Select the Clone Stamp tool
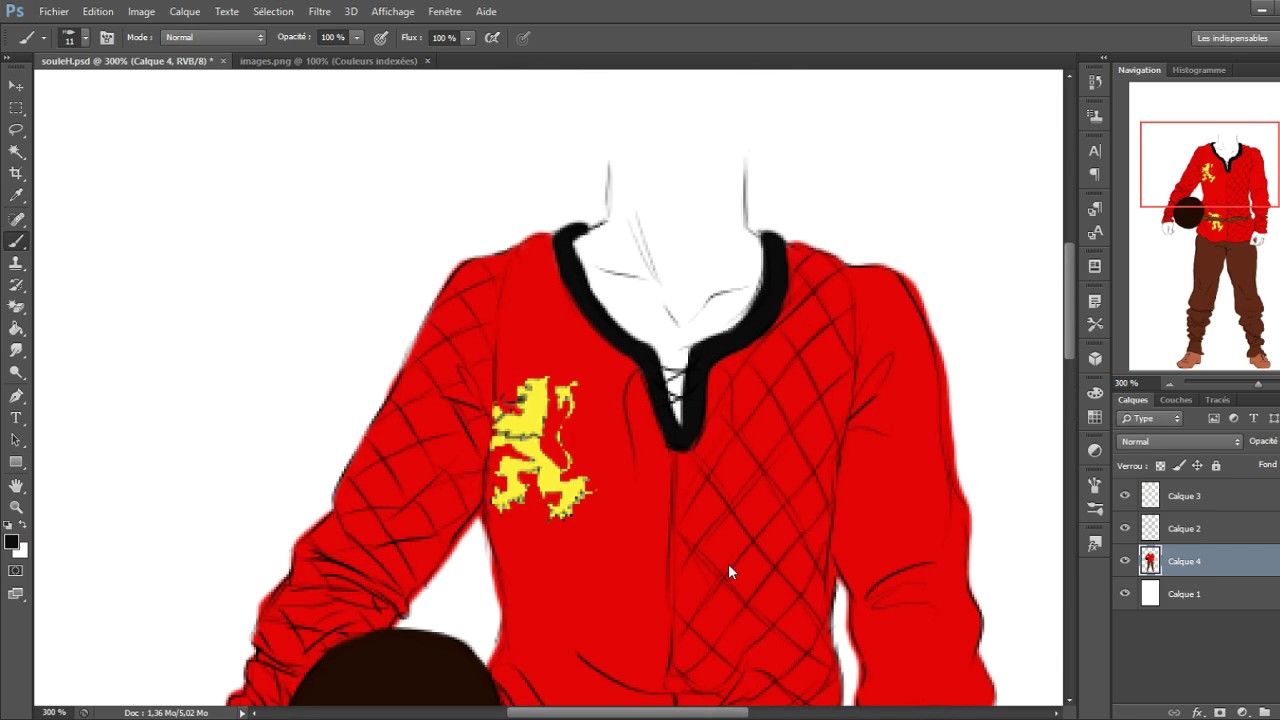The height and width of the screenshot is (720, 1280). click(16, 263)
